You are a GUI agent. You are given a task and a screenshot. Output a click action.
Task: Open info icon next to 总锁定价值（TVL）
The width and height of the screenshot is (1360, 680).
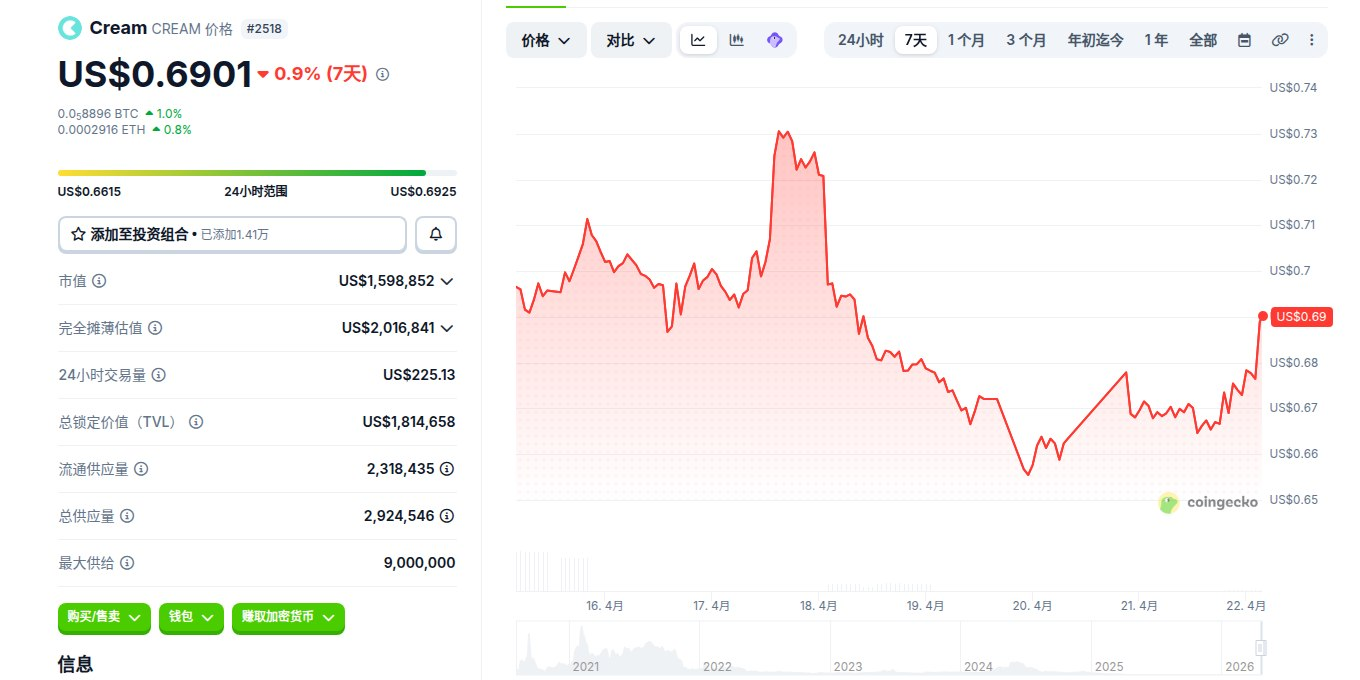[196, 422]
